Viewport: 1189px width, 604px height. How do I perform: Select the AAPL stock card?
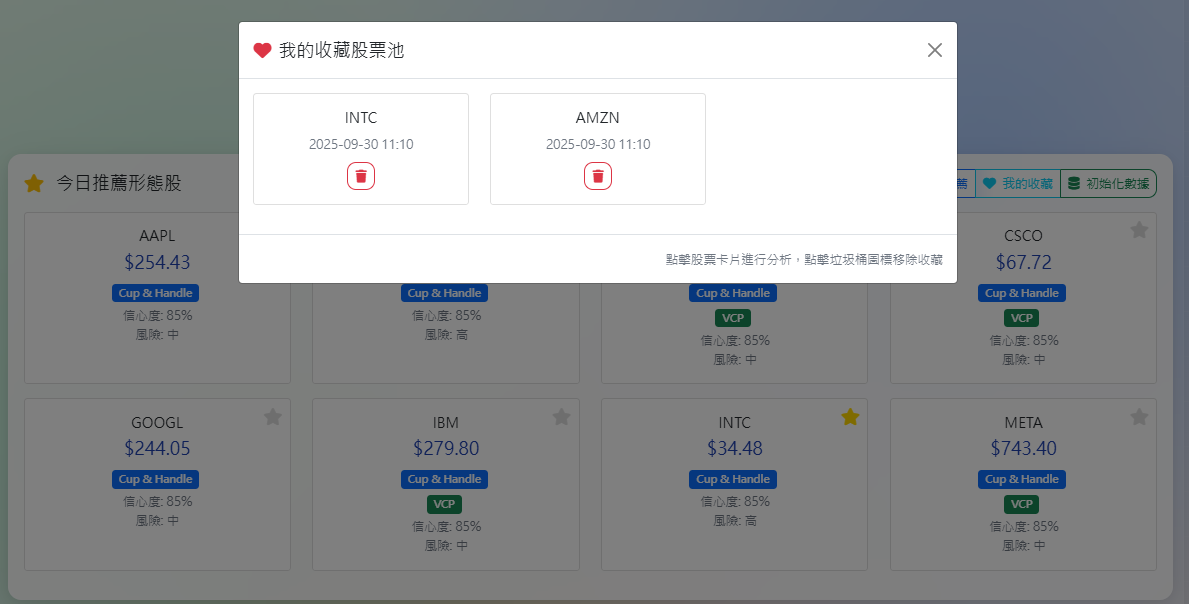click(157, 298)
